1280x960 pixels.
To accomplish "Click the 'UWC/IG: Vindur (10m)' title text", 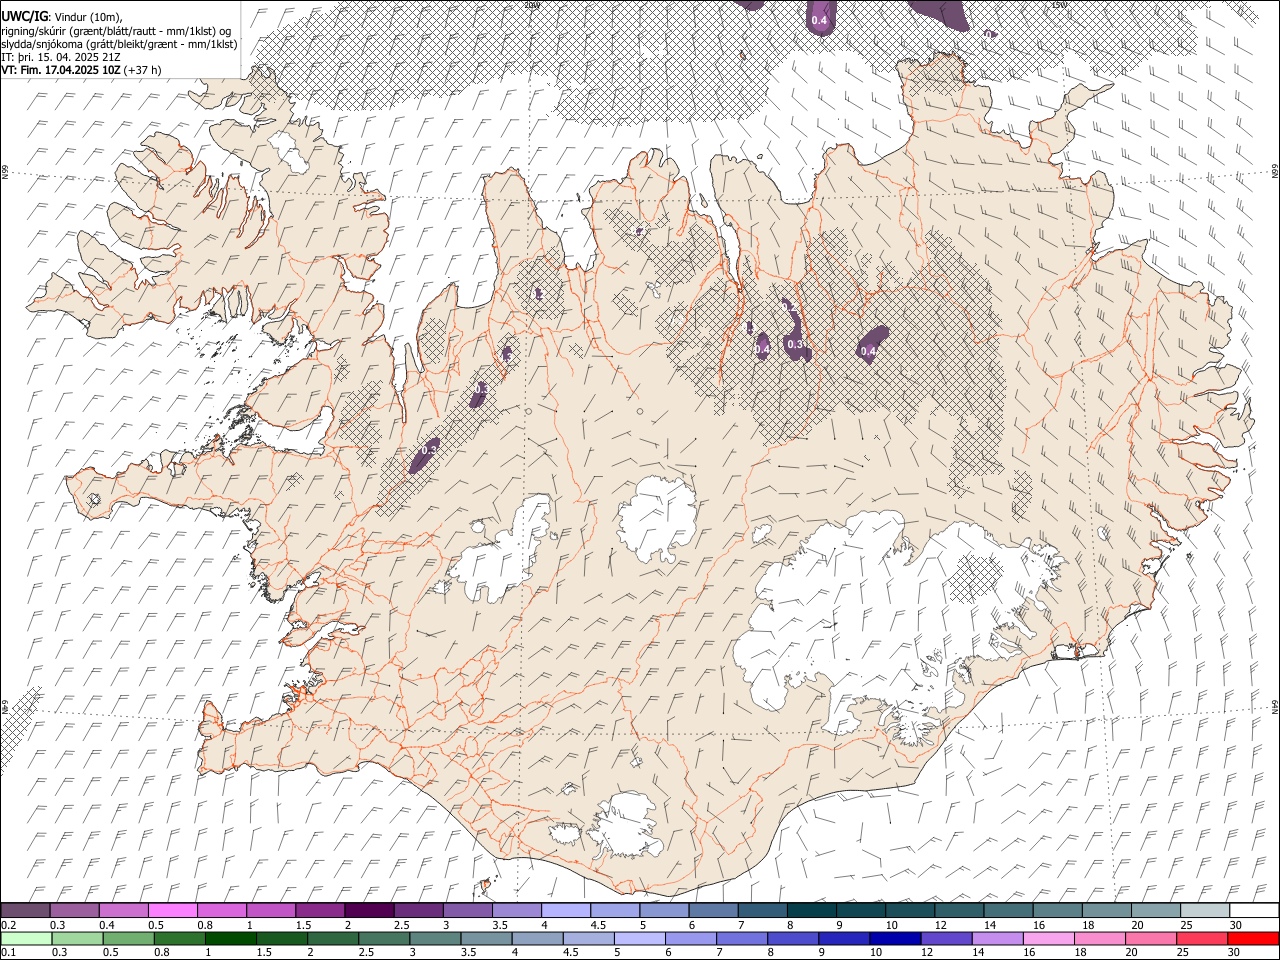I will point(61,17).
